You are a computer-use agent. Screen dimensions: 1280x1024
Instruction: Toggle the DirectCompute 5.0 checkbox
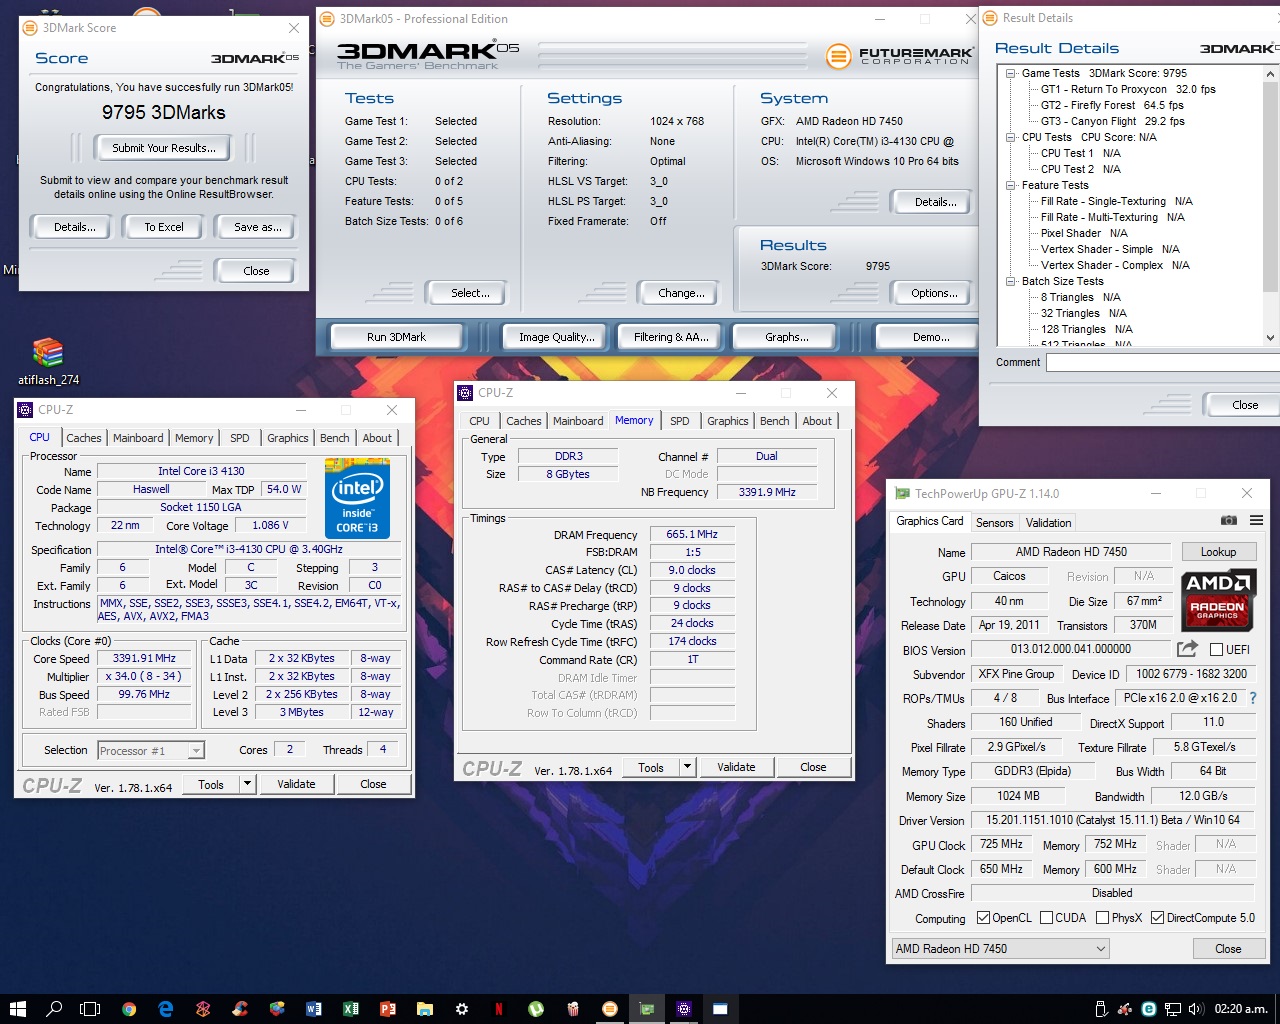[x=1157, y=917]
